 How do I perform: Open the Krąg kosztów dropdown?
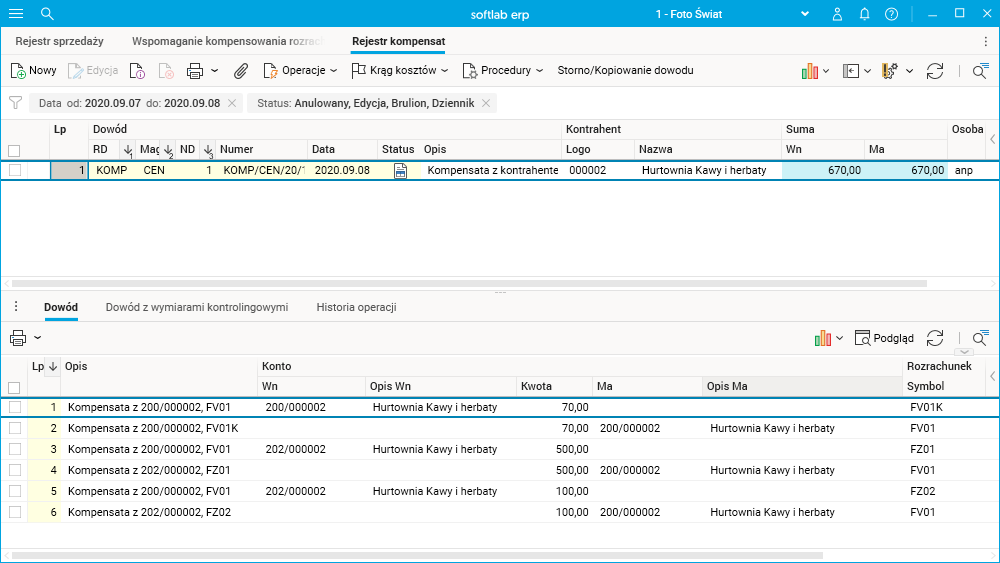tap(399, 71)
